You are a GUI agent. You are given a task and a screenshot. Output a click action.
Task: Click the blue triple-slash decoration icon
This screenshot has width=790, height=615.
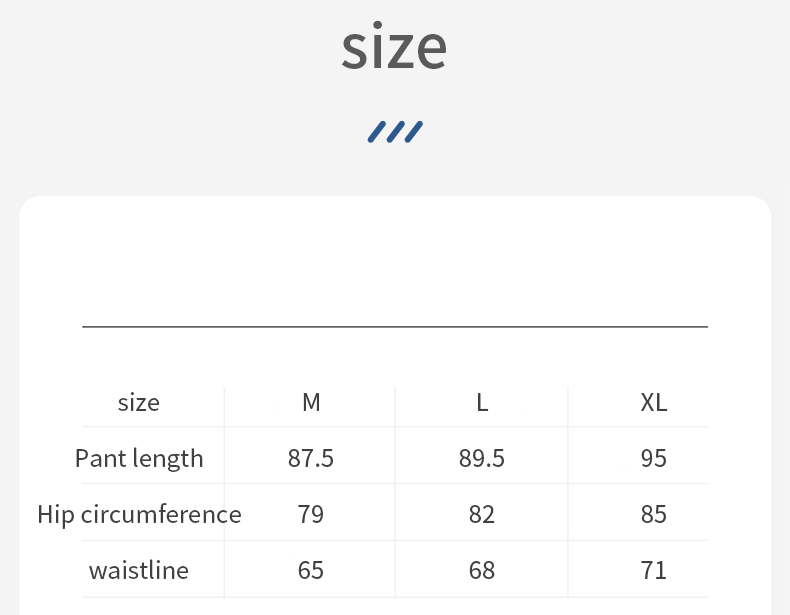pos(395,131)
